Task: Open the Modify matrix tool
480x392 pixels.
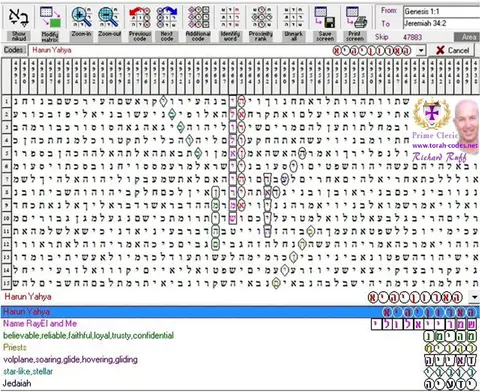Action: coord(50,17)
